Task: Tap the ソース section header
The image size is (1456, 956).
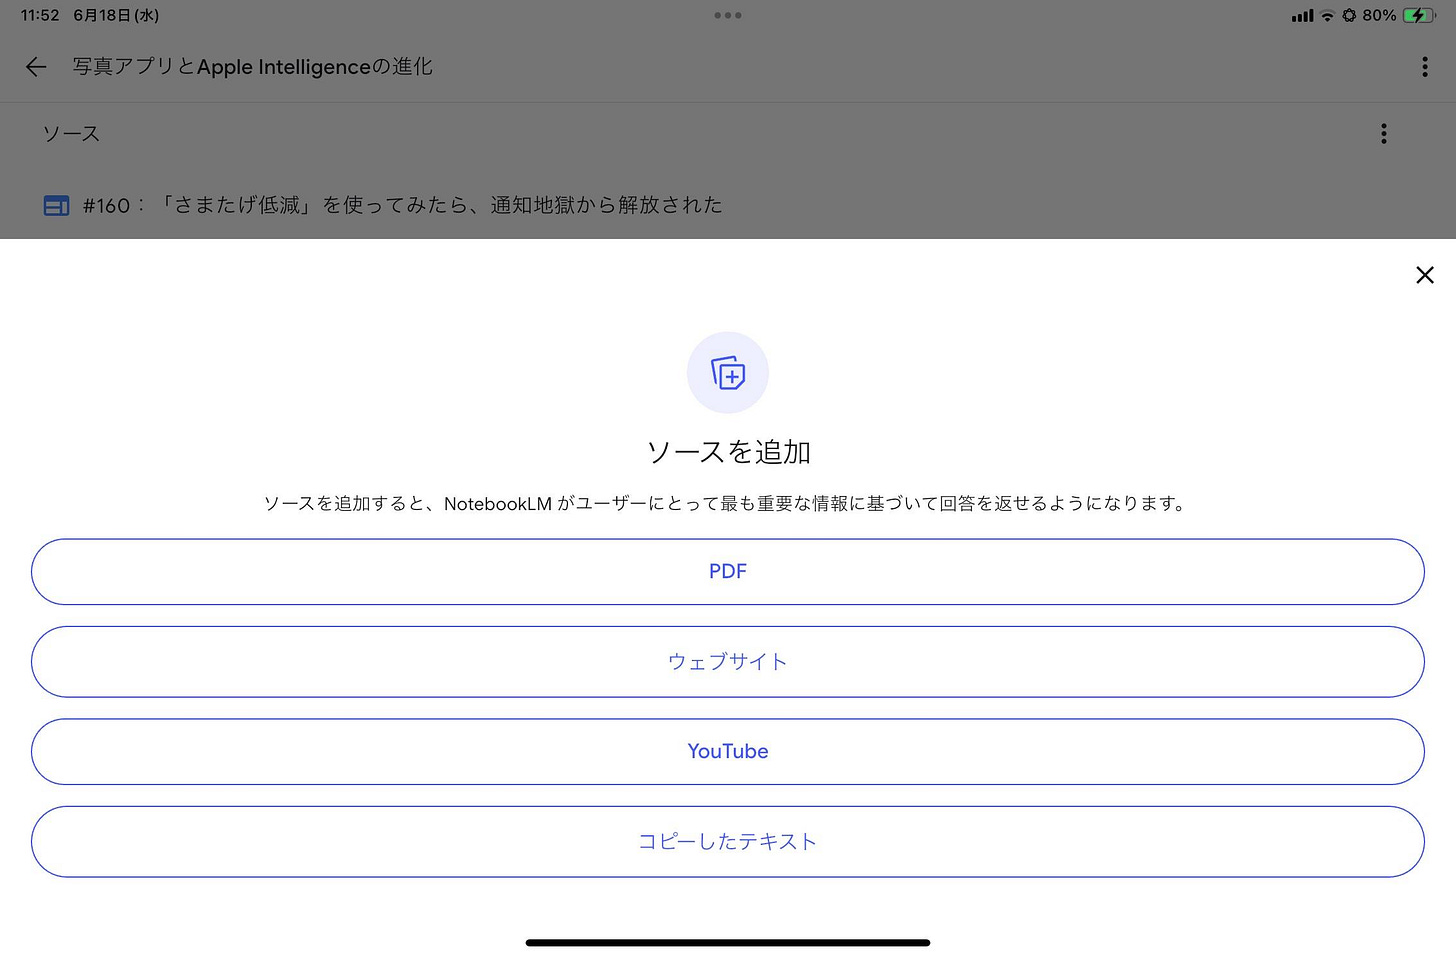Action: (x=71, y=134)
